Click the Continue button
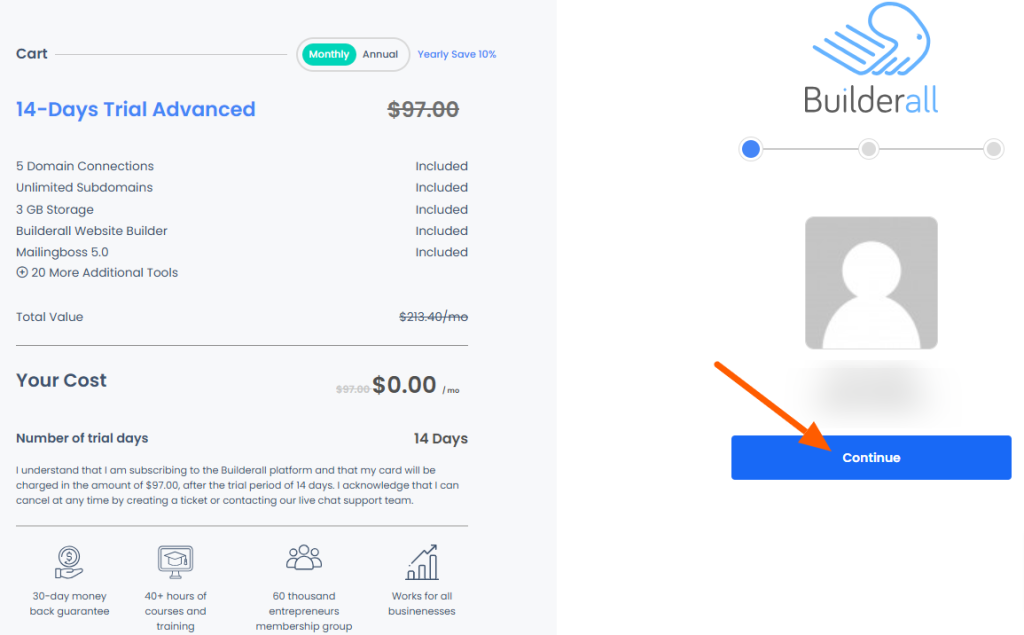This screenshot has width=1024, height=635. [871, 457]
